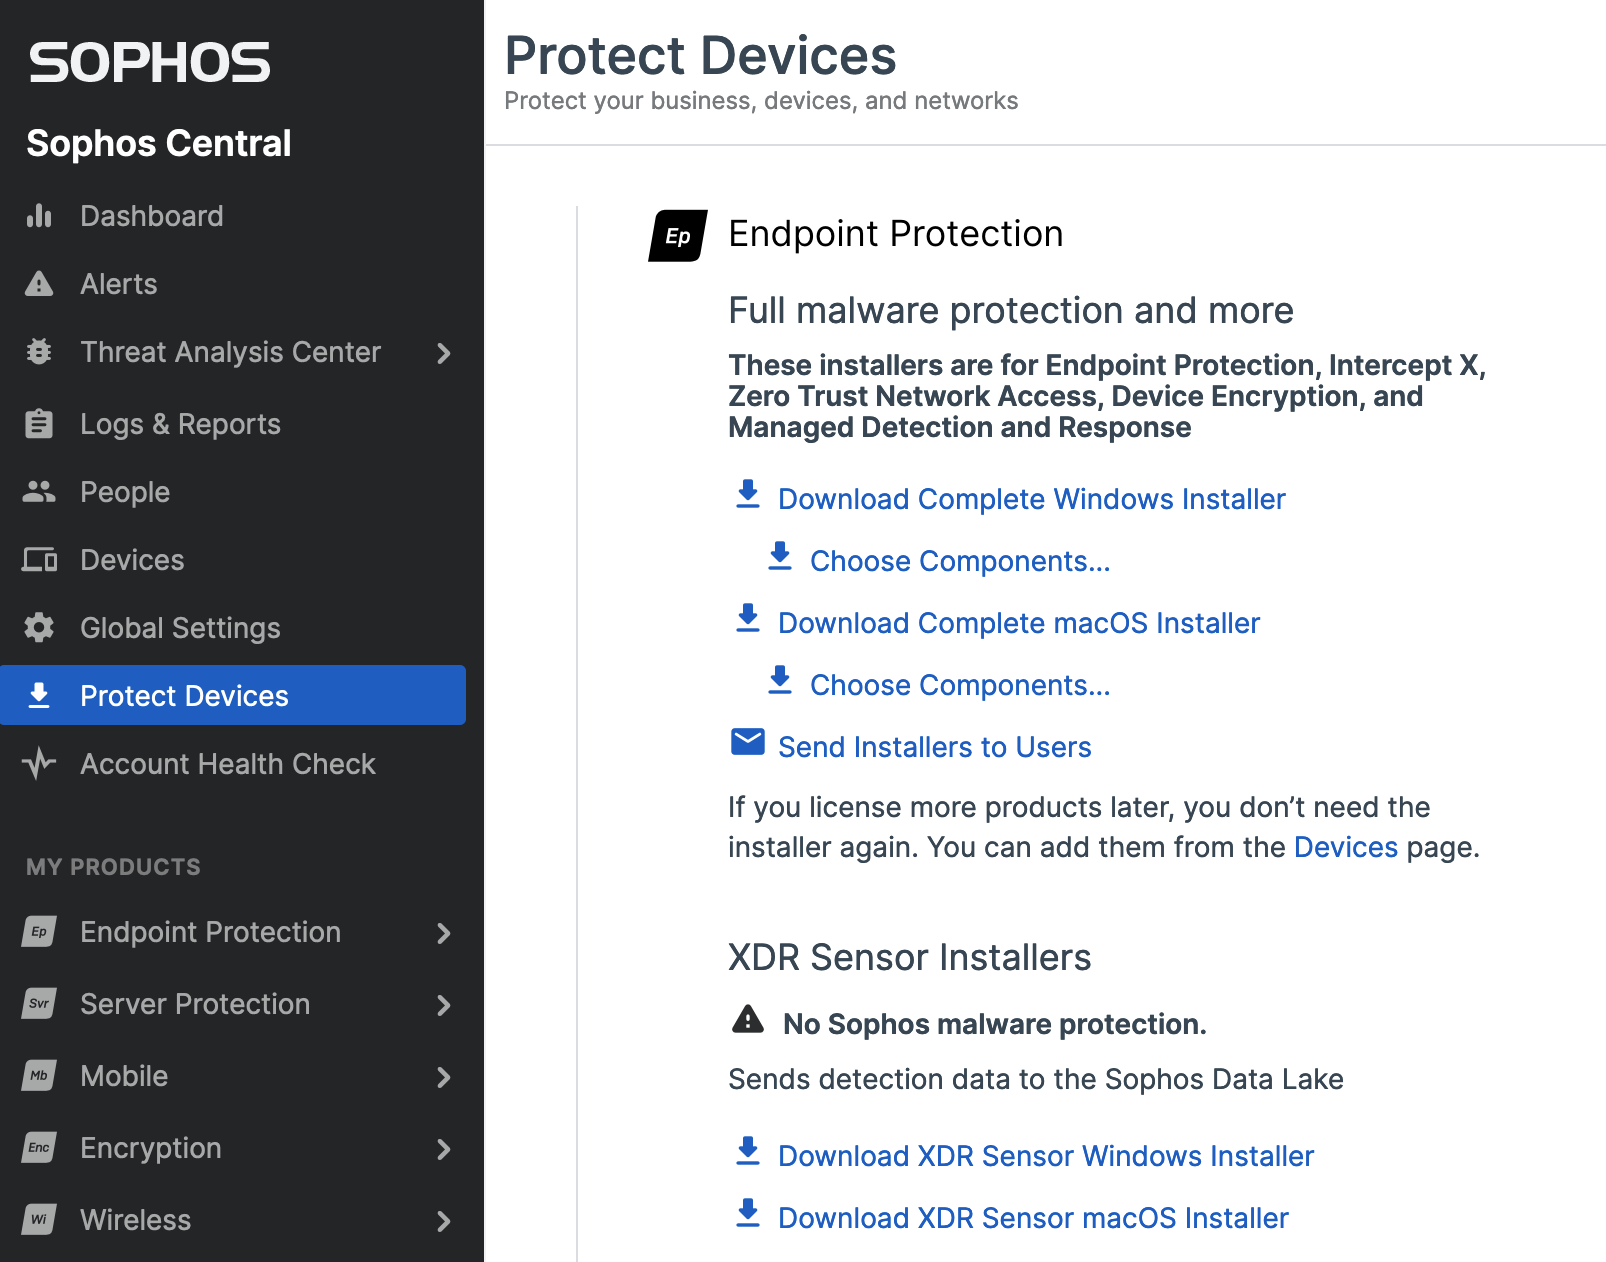
Task: Follow the Devices page link in paragraph
Action: click(x=1345, y=847)
